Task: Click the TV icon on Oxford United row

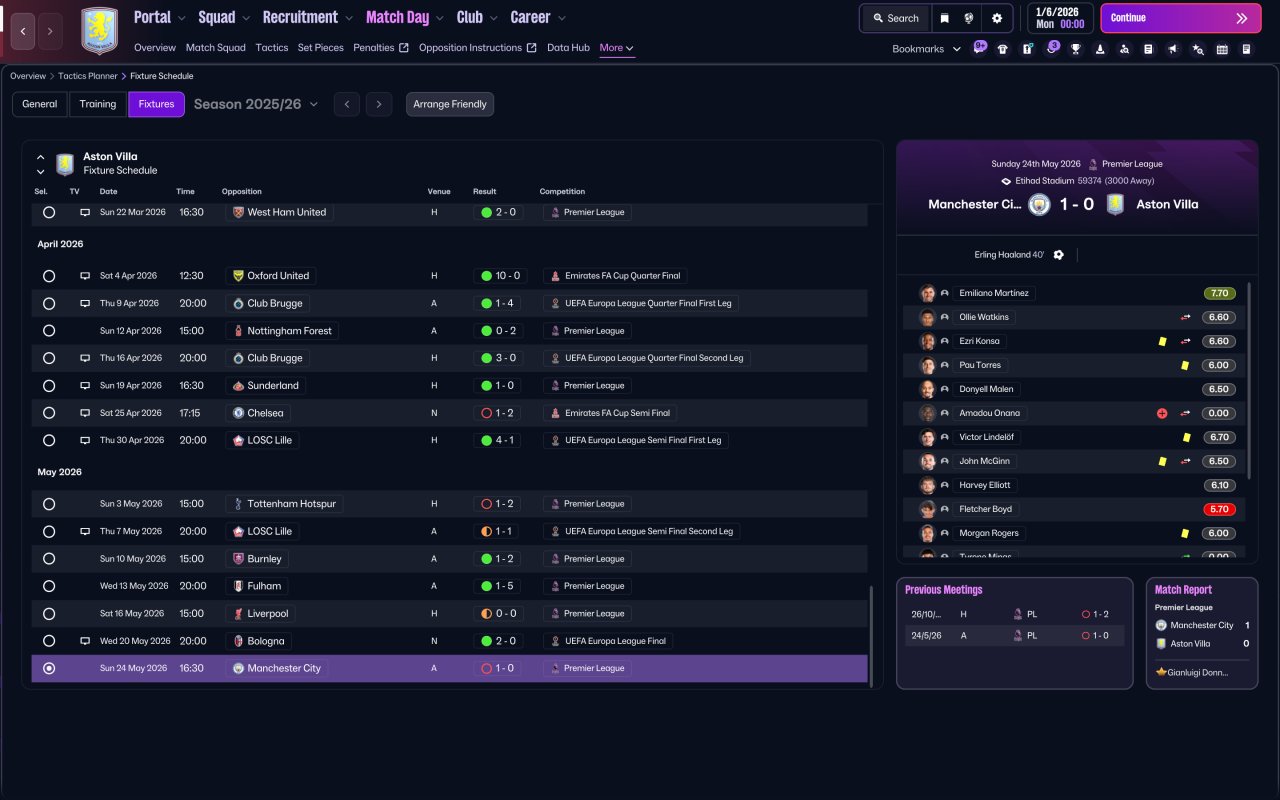Action: (x=85, y=276)
